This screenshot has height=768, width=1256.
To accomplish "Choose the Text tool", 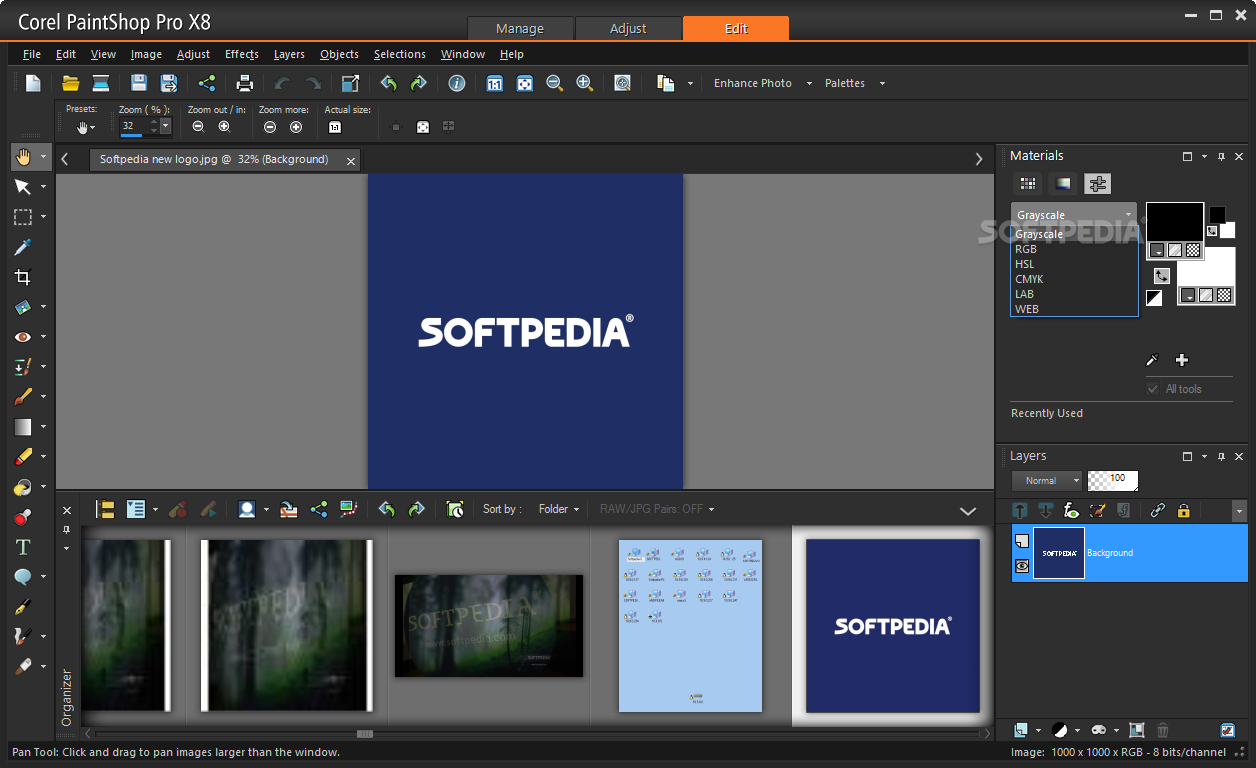I will (23, 547).
